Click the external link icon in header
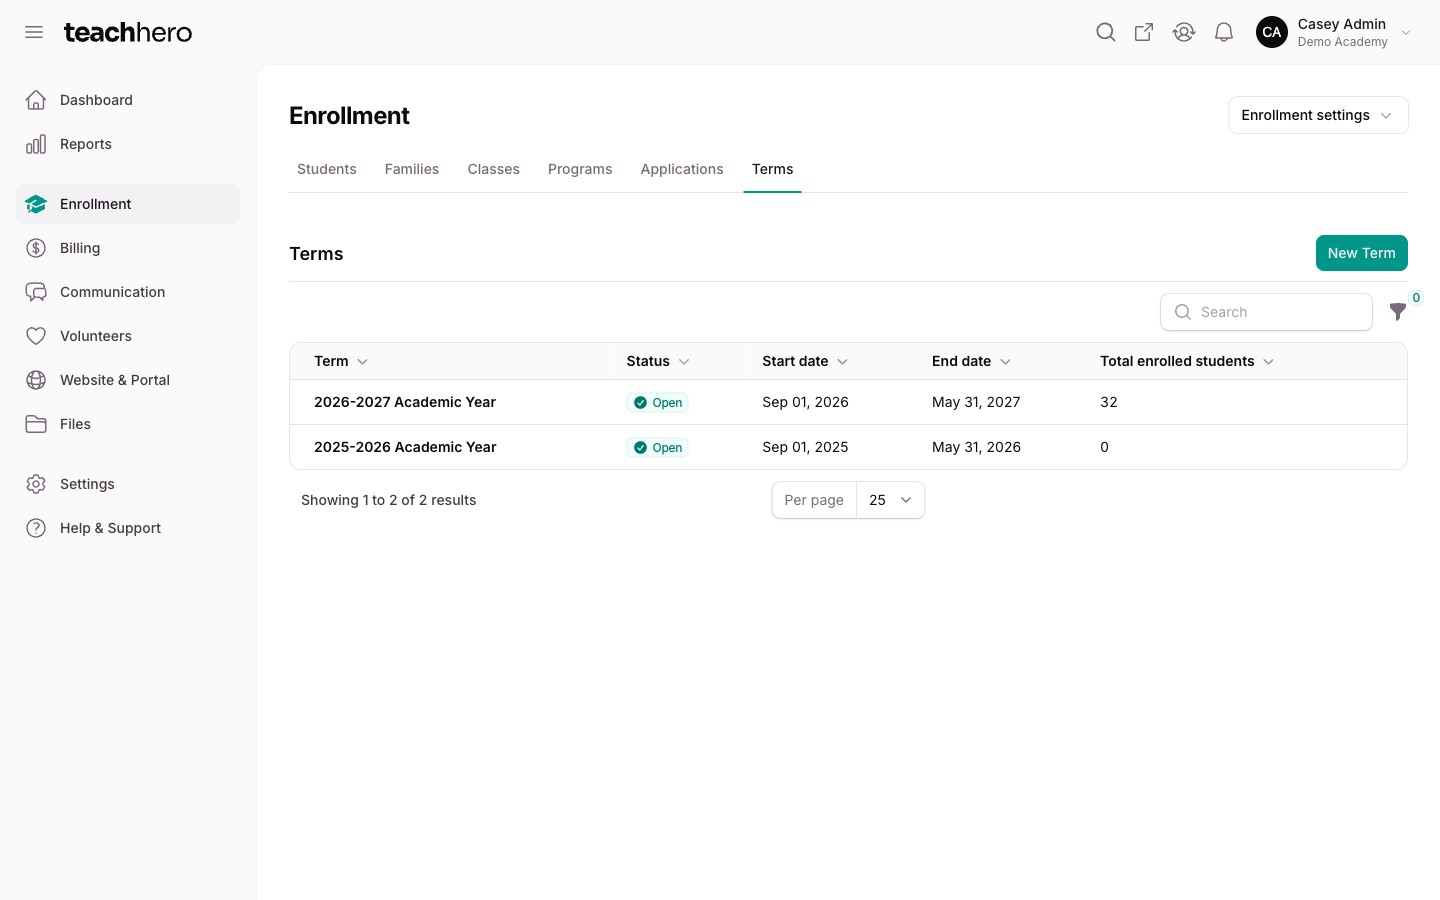The height and width of the screenshot is (900, 1440). [1144, 32]
